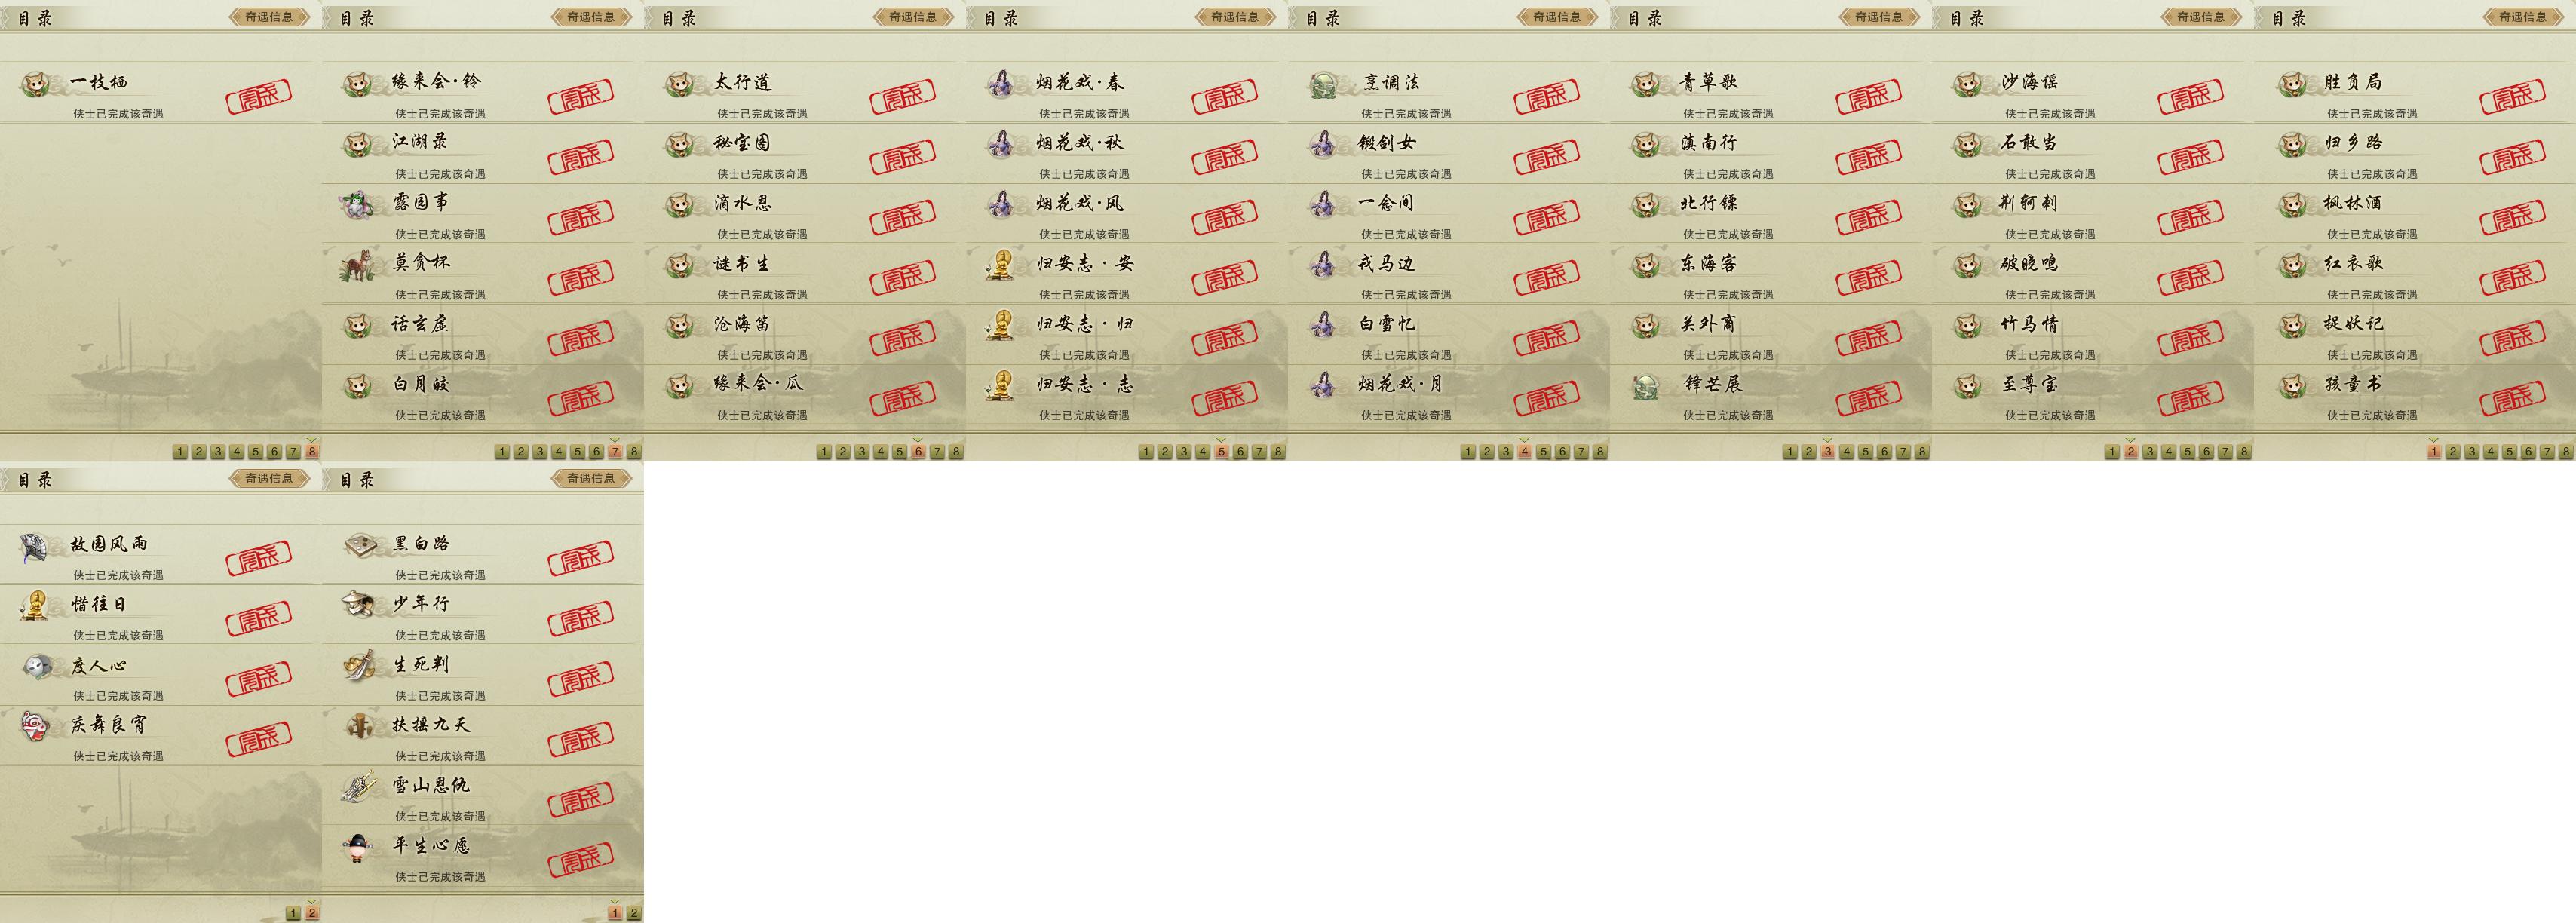Click 奇遇信息 button above 一枝栖

pyautogui.click(x=269, y=16)
